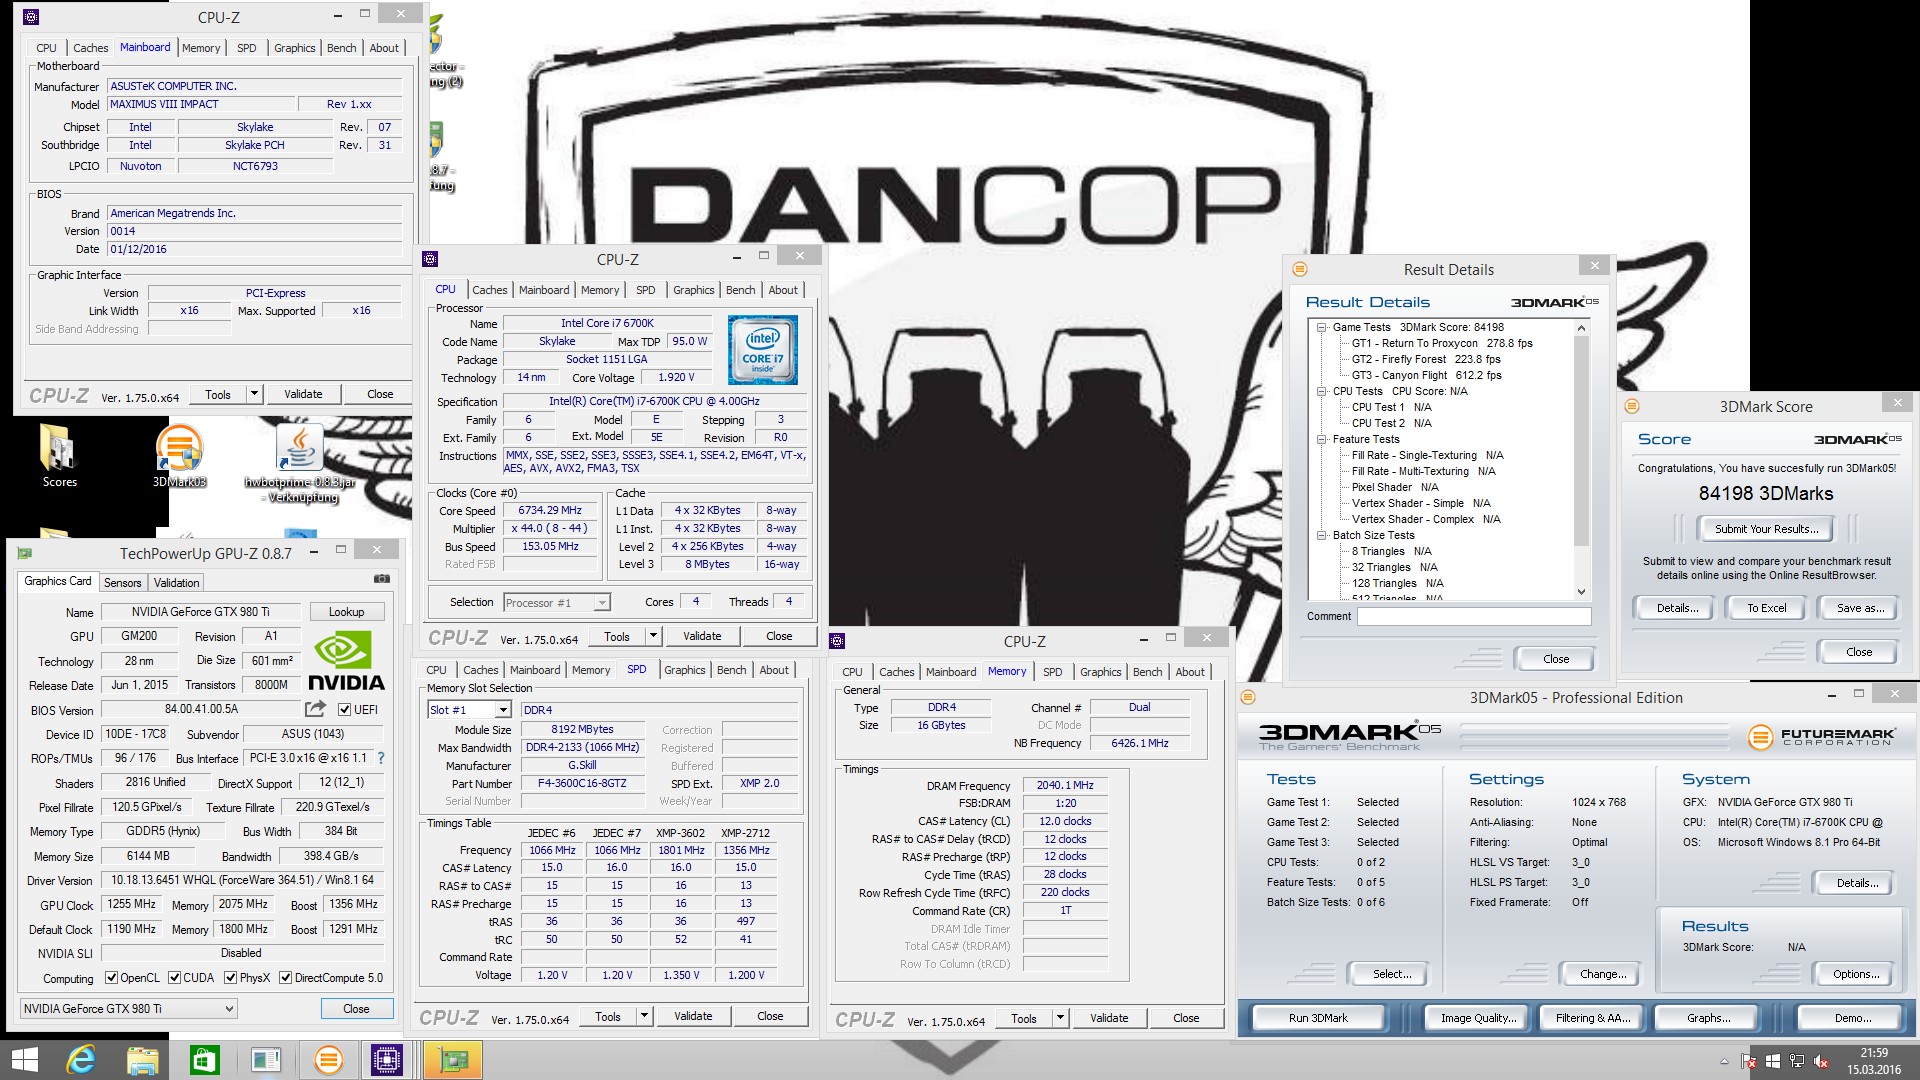
Task: Click the Filtering & AA button
Action: (1592, 1018)
